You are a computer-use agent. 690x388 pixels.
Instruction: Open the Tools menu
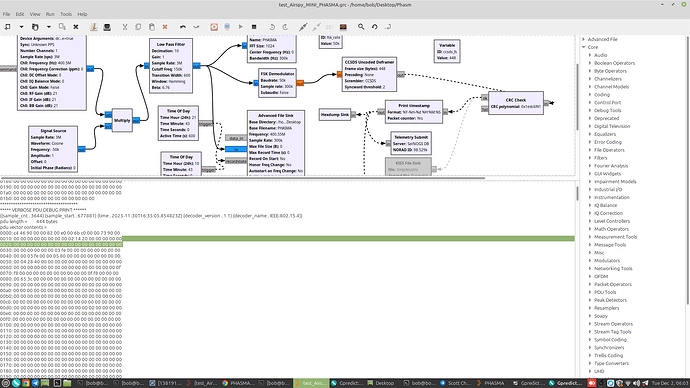coord(66,14)
